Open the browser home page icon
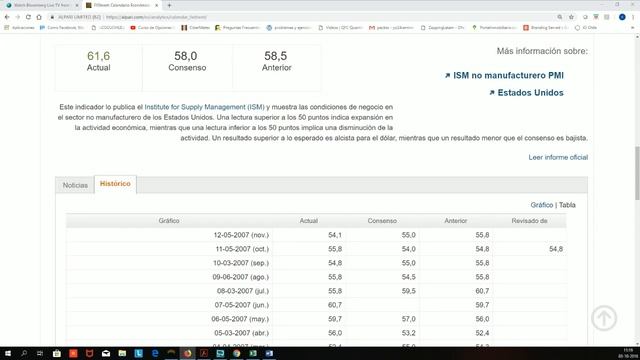This screenshot has height=360, width=640. pos(39,17)
